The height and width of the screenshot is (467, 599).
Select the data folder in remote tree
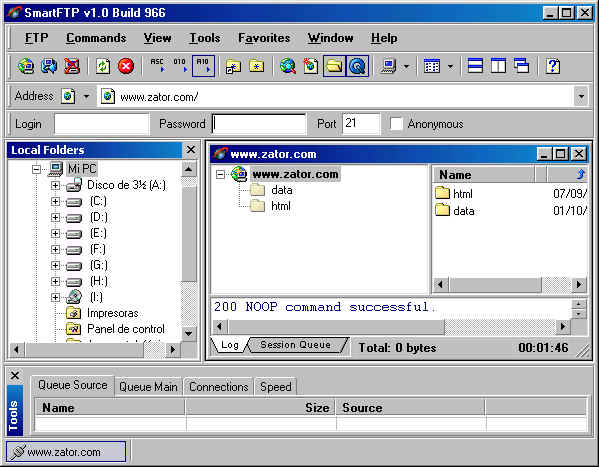tap(282, 190)
